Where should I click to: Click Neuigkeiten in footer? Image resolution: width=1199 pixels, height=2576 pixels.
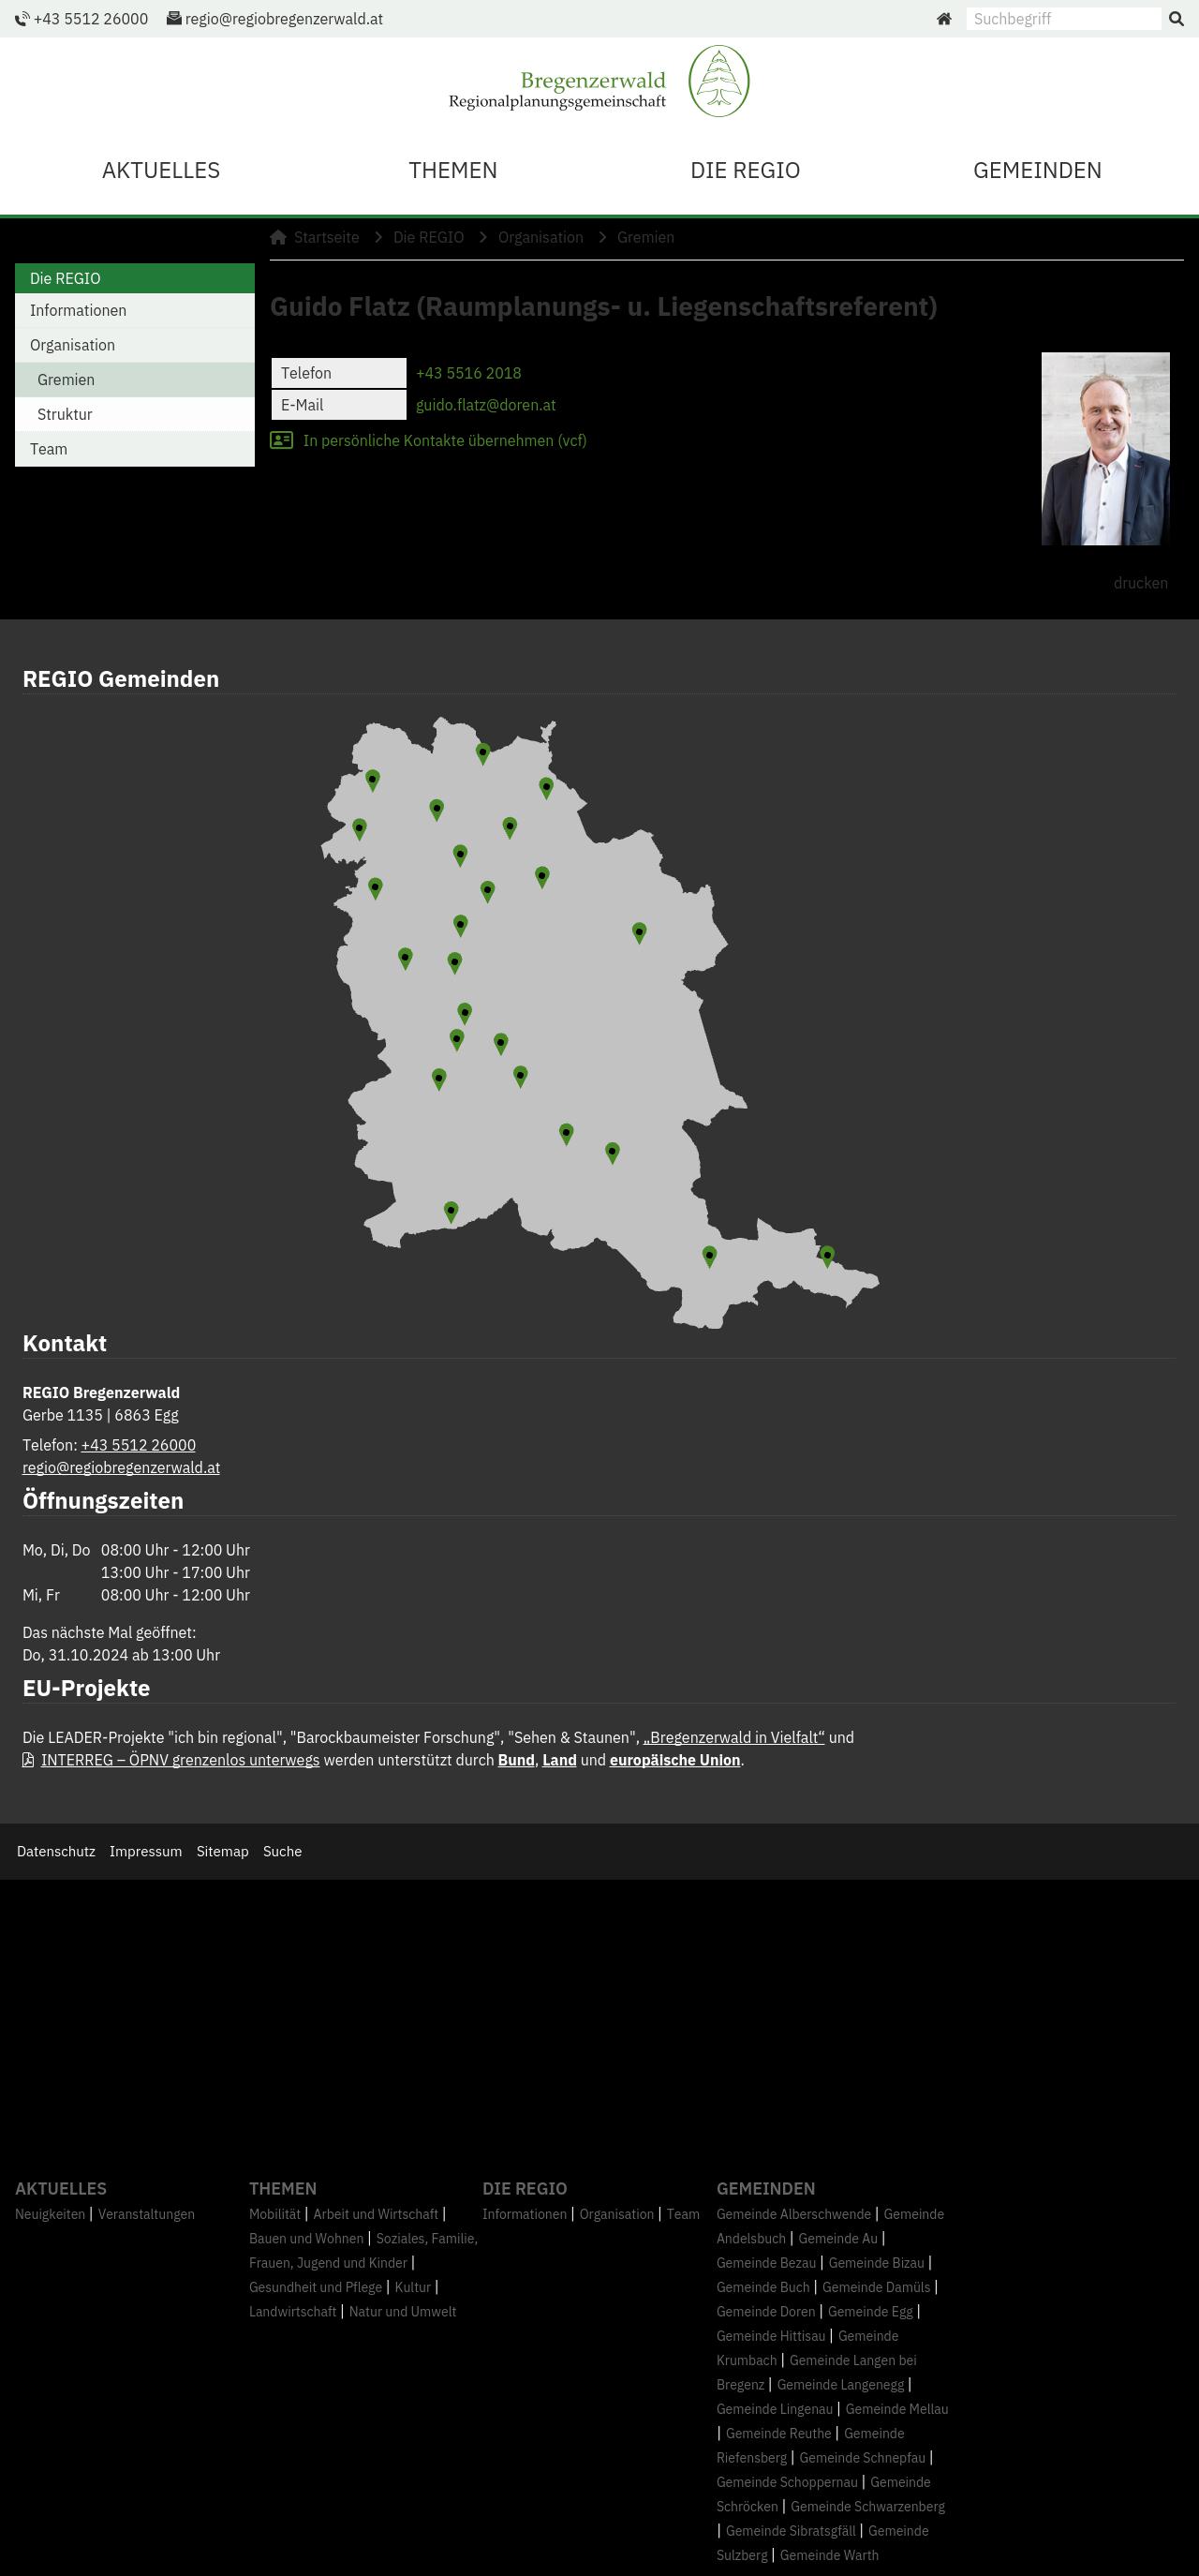click(50, 2214)
